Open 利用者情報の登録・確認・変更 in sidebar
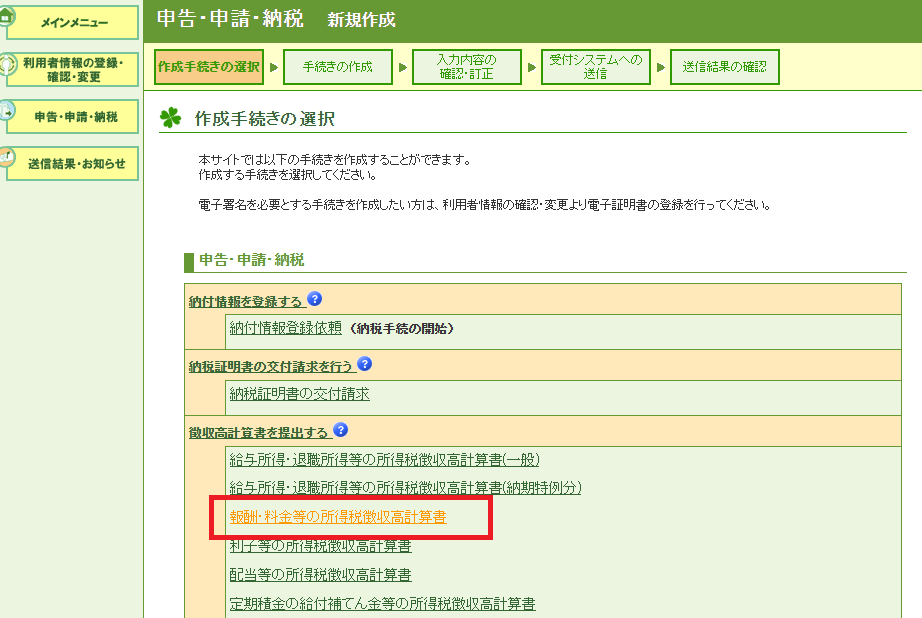 coord(74,70)
